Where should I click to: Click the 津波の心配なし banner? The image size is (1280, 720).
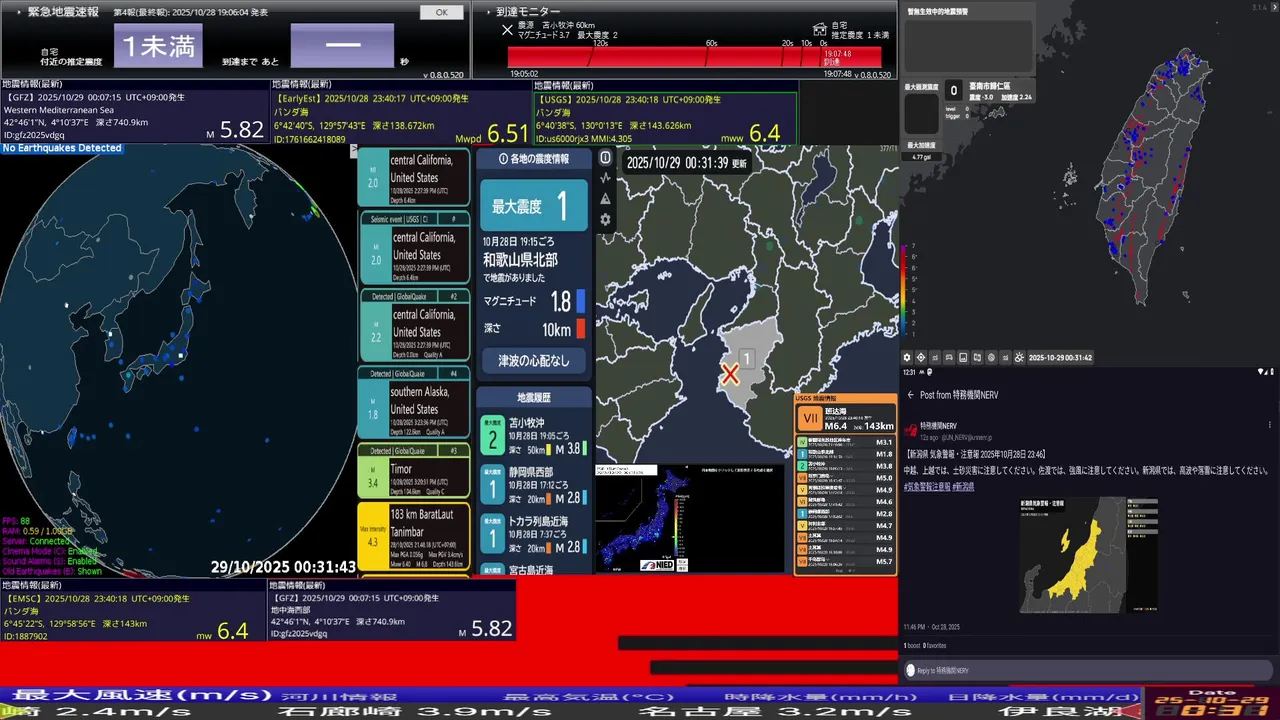(x=534, y=361)
